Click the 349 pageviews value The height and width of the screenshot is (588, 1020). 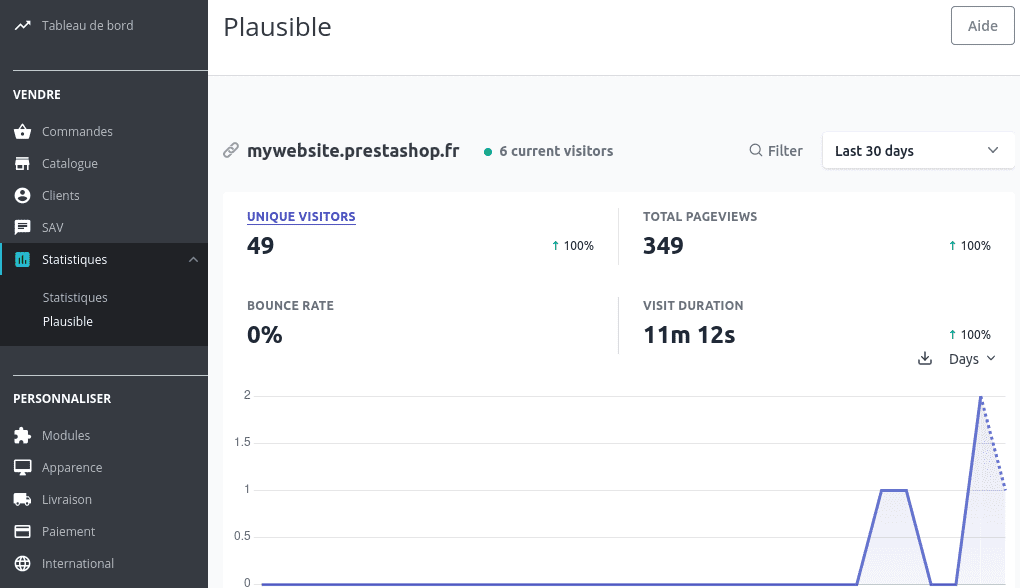663,246
